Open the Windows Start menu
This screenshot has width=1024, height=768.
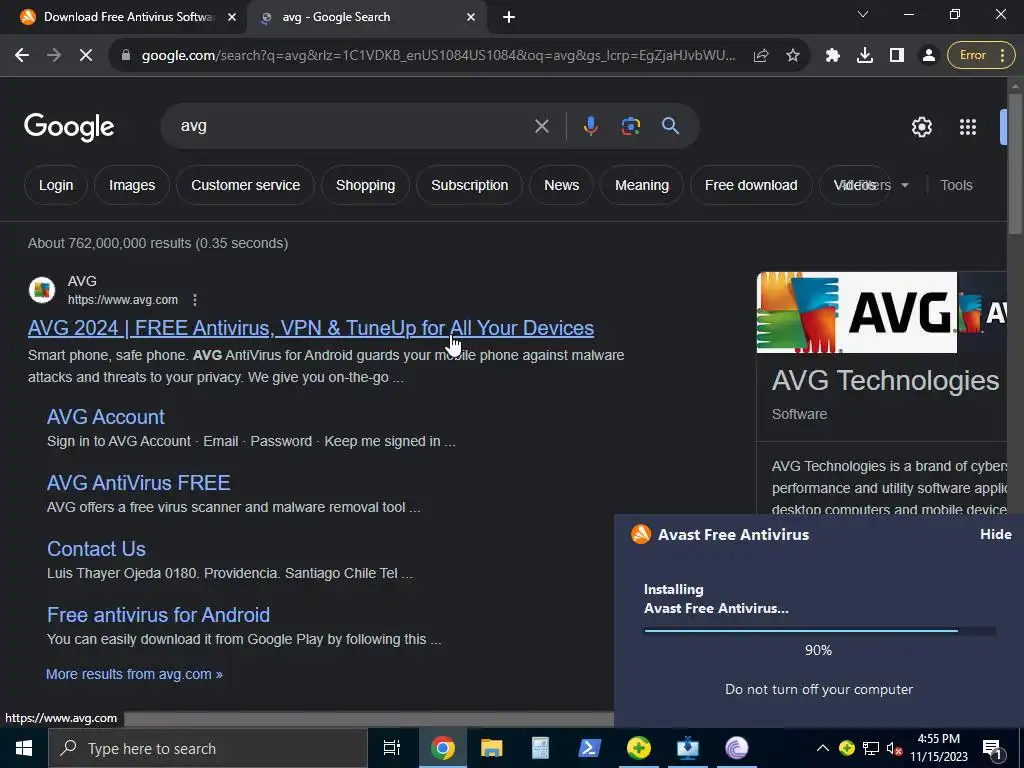click(x=24, y=748)
